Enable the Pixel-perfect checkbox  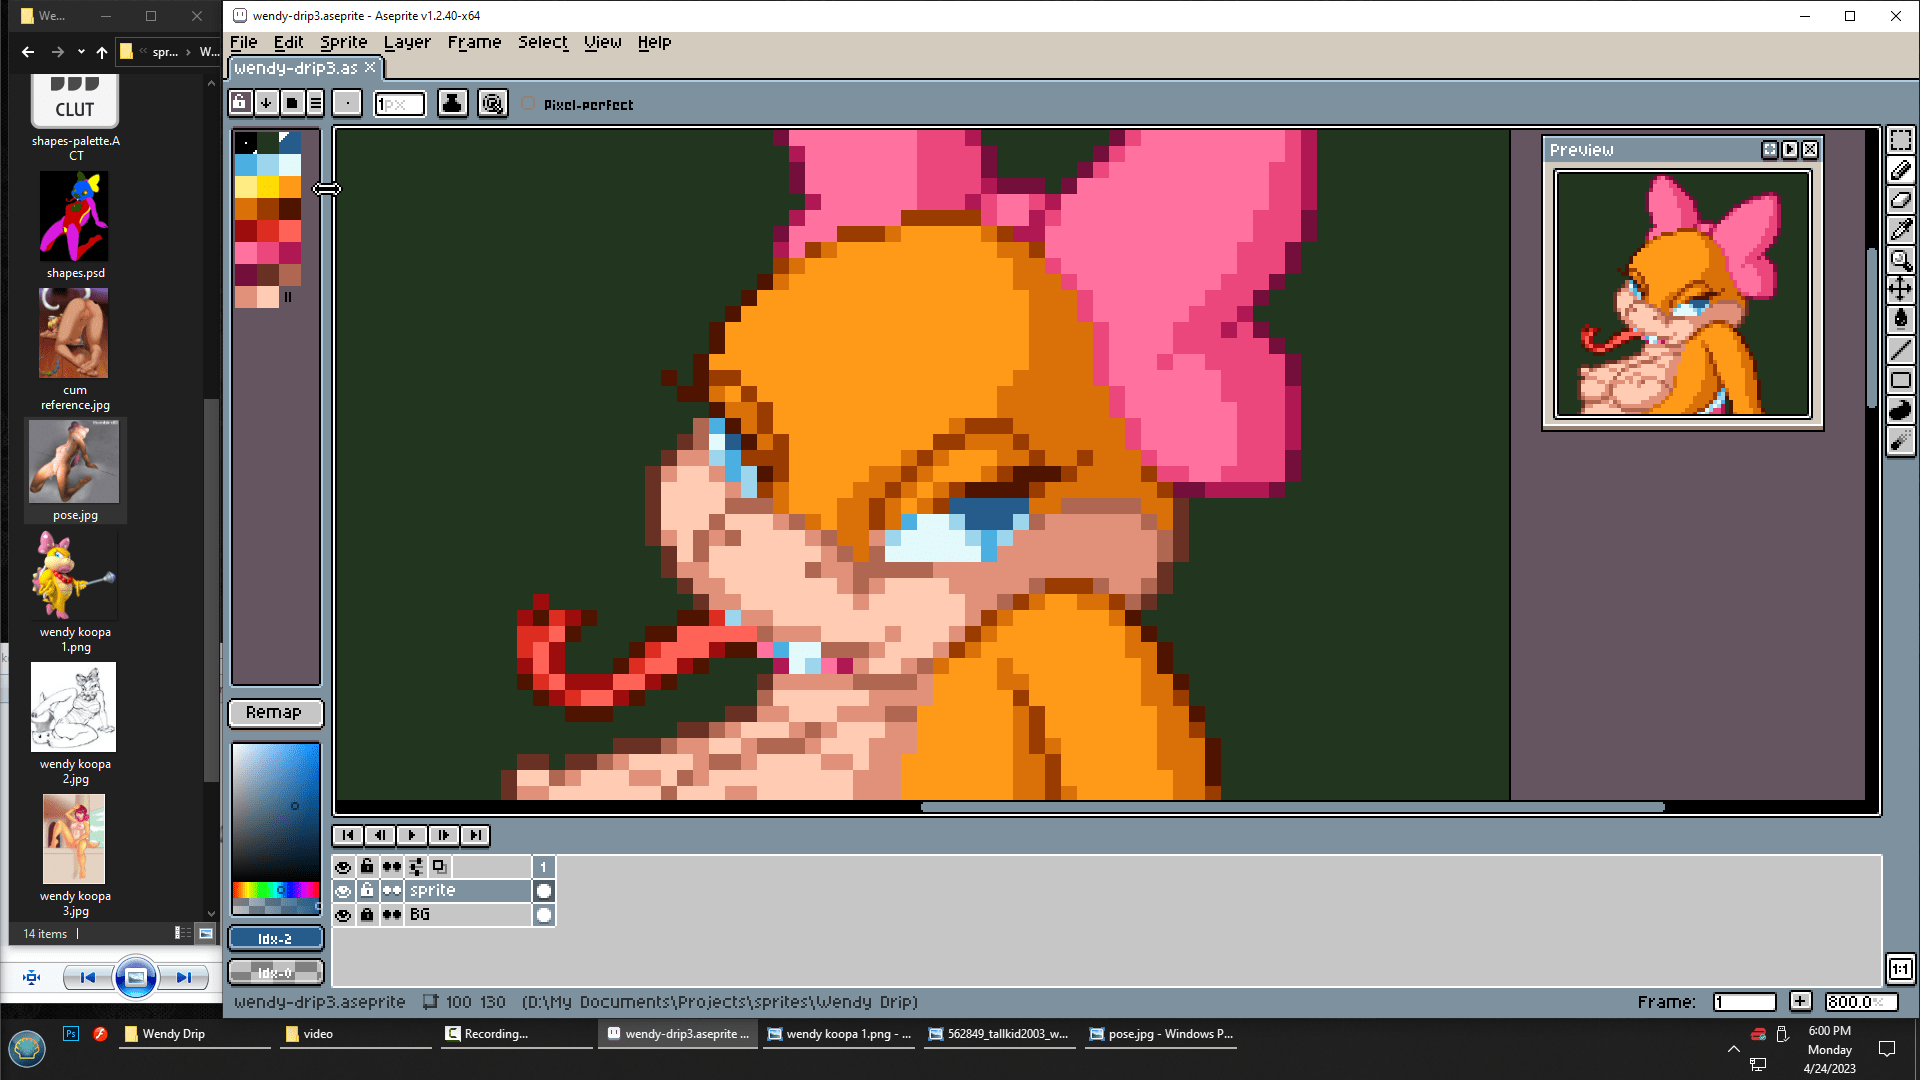(x=529, y=104)
